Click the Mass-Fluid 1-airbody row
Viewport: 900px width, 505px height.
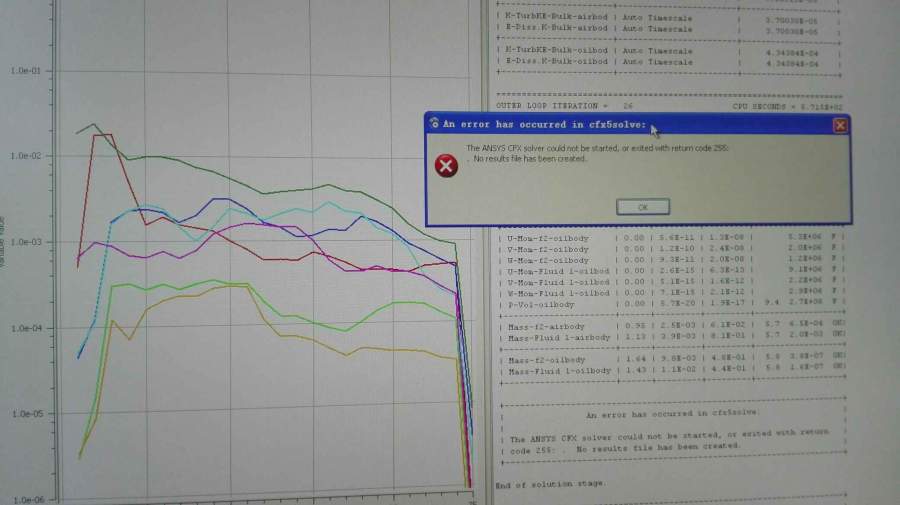click(x=672, y=337)
